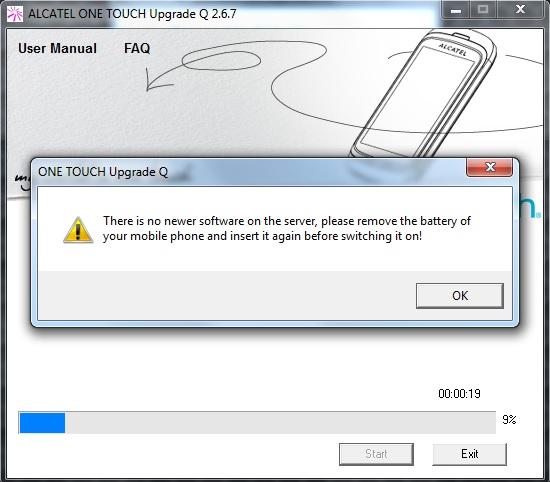Click the empty grey progress bar area

280,423
